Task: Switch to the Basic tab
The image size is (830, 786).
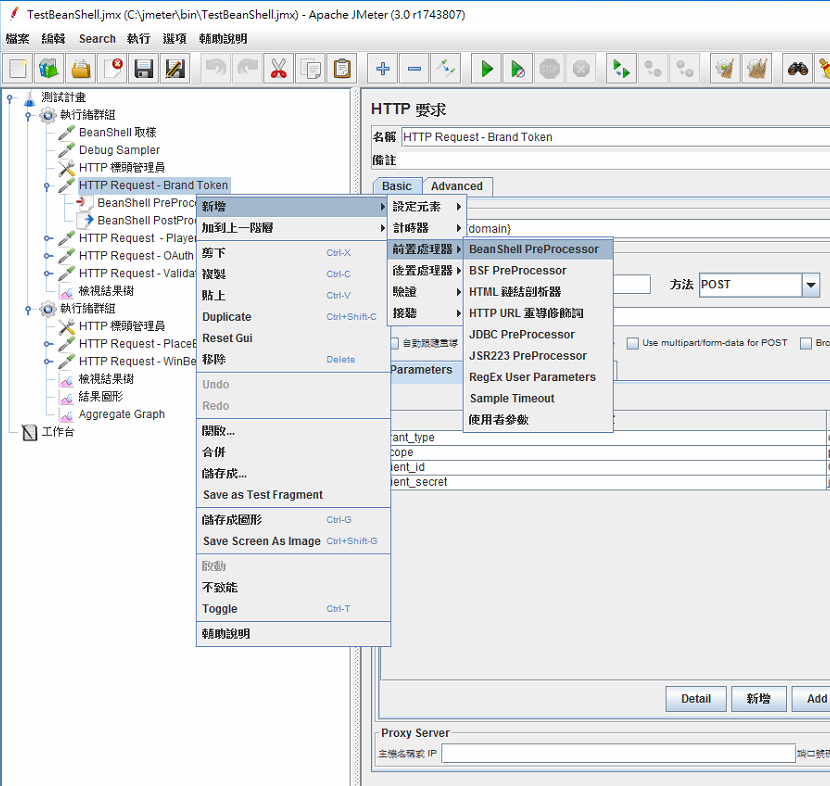Action: click(x=397, y=186)
